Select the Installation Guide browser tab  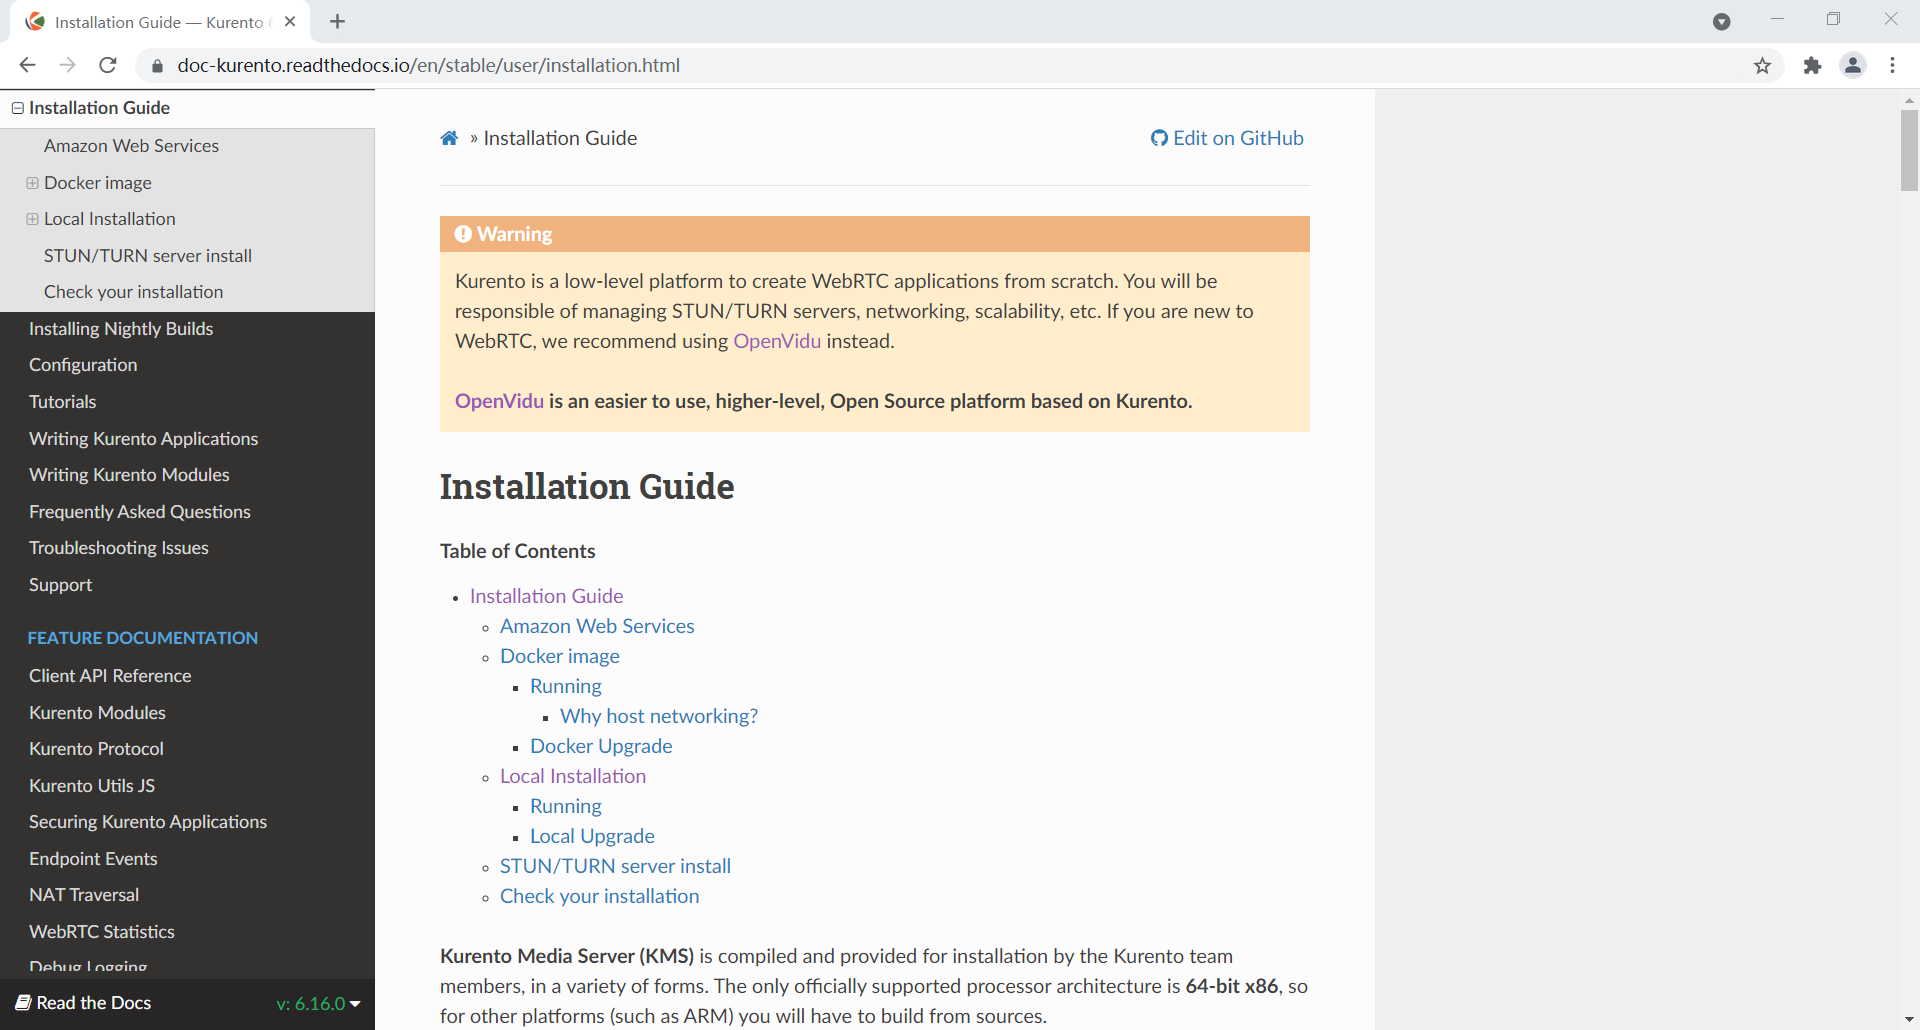160,21
